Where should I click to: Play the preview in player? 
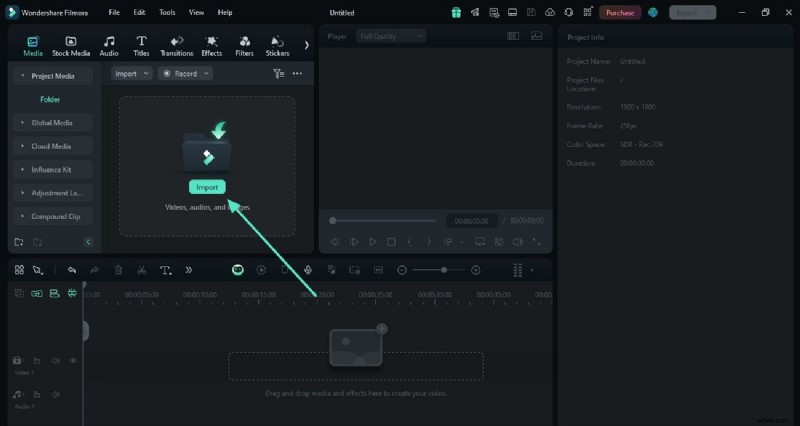tap(373, 242)
